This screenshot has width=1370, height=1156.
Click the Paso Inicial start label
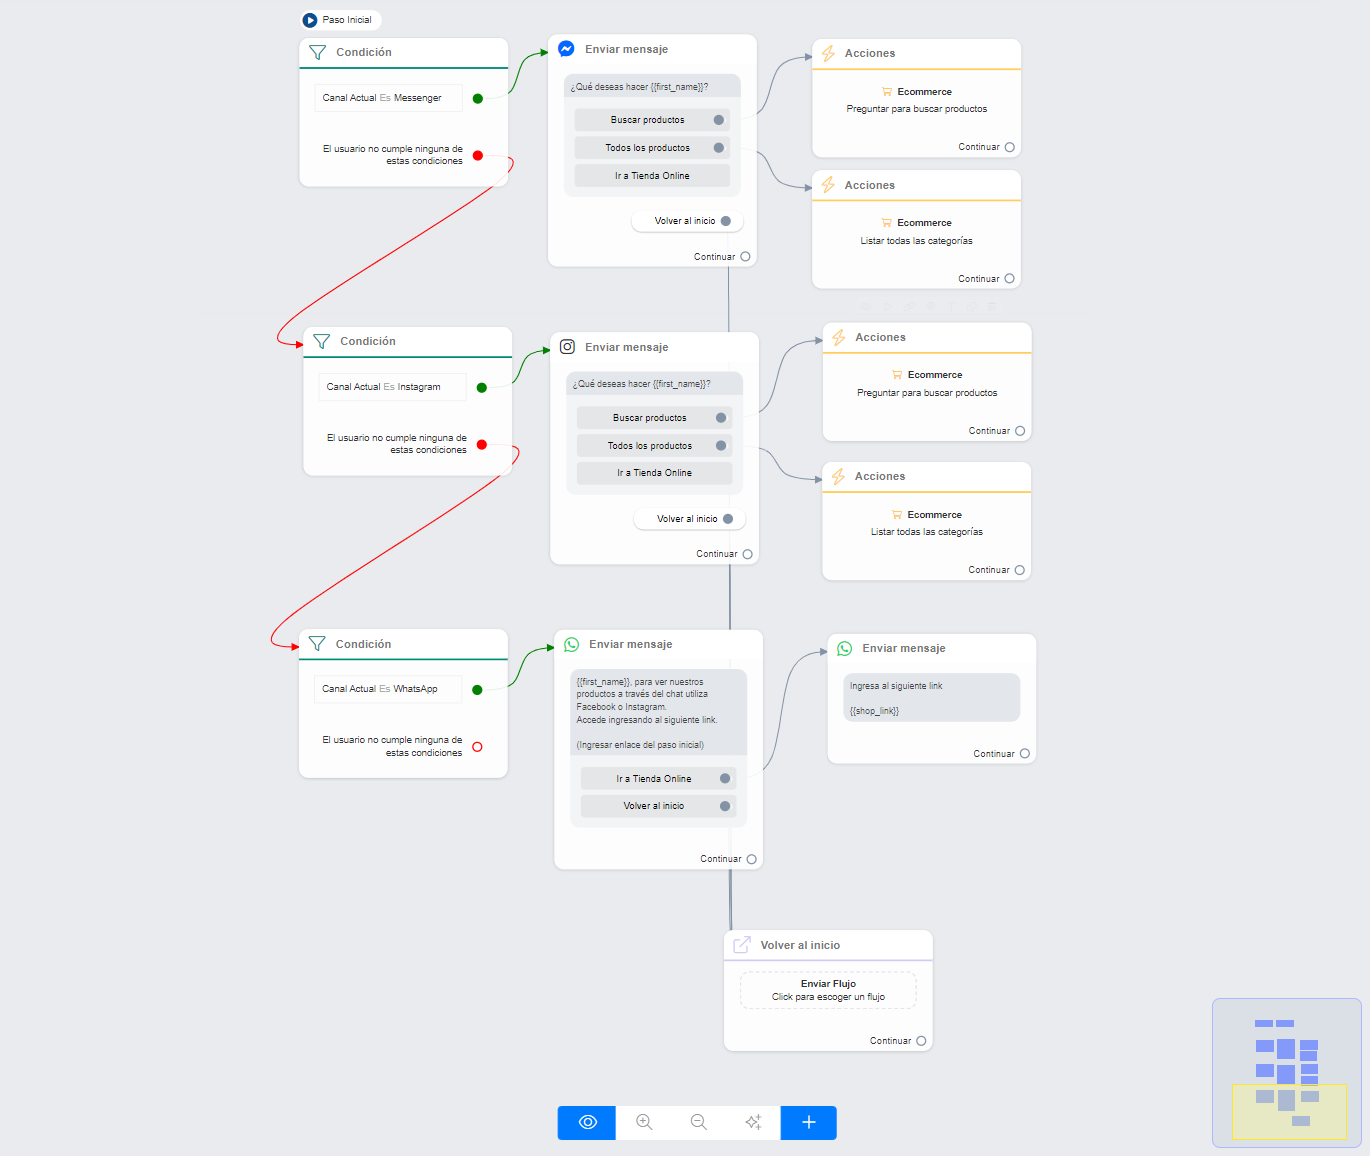click(341, 20)
